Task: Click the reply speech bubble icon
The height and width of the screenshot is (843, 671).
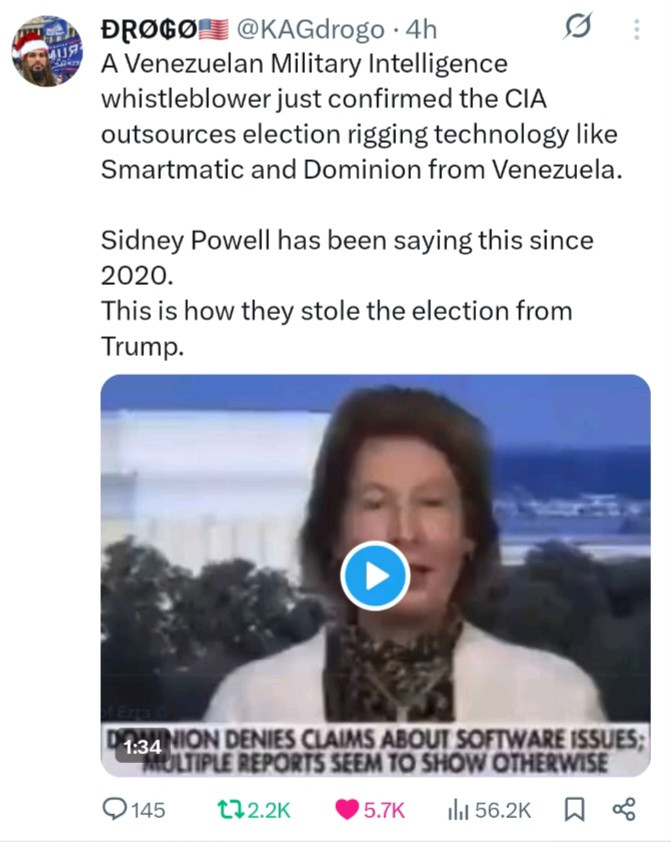Action: click(x=117, y=809)
